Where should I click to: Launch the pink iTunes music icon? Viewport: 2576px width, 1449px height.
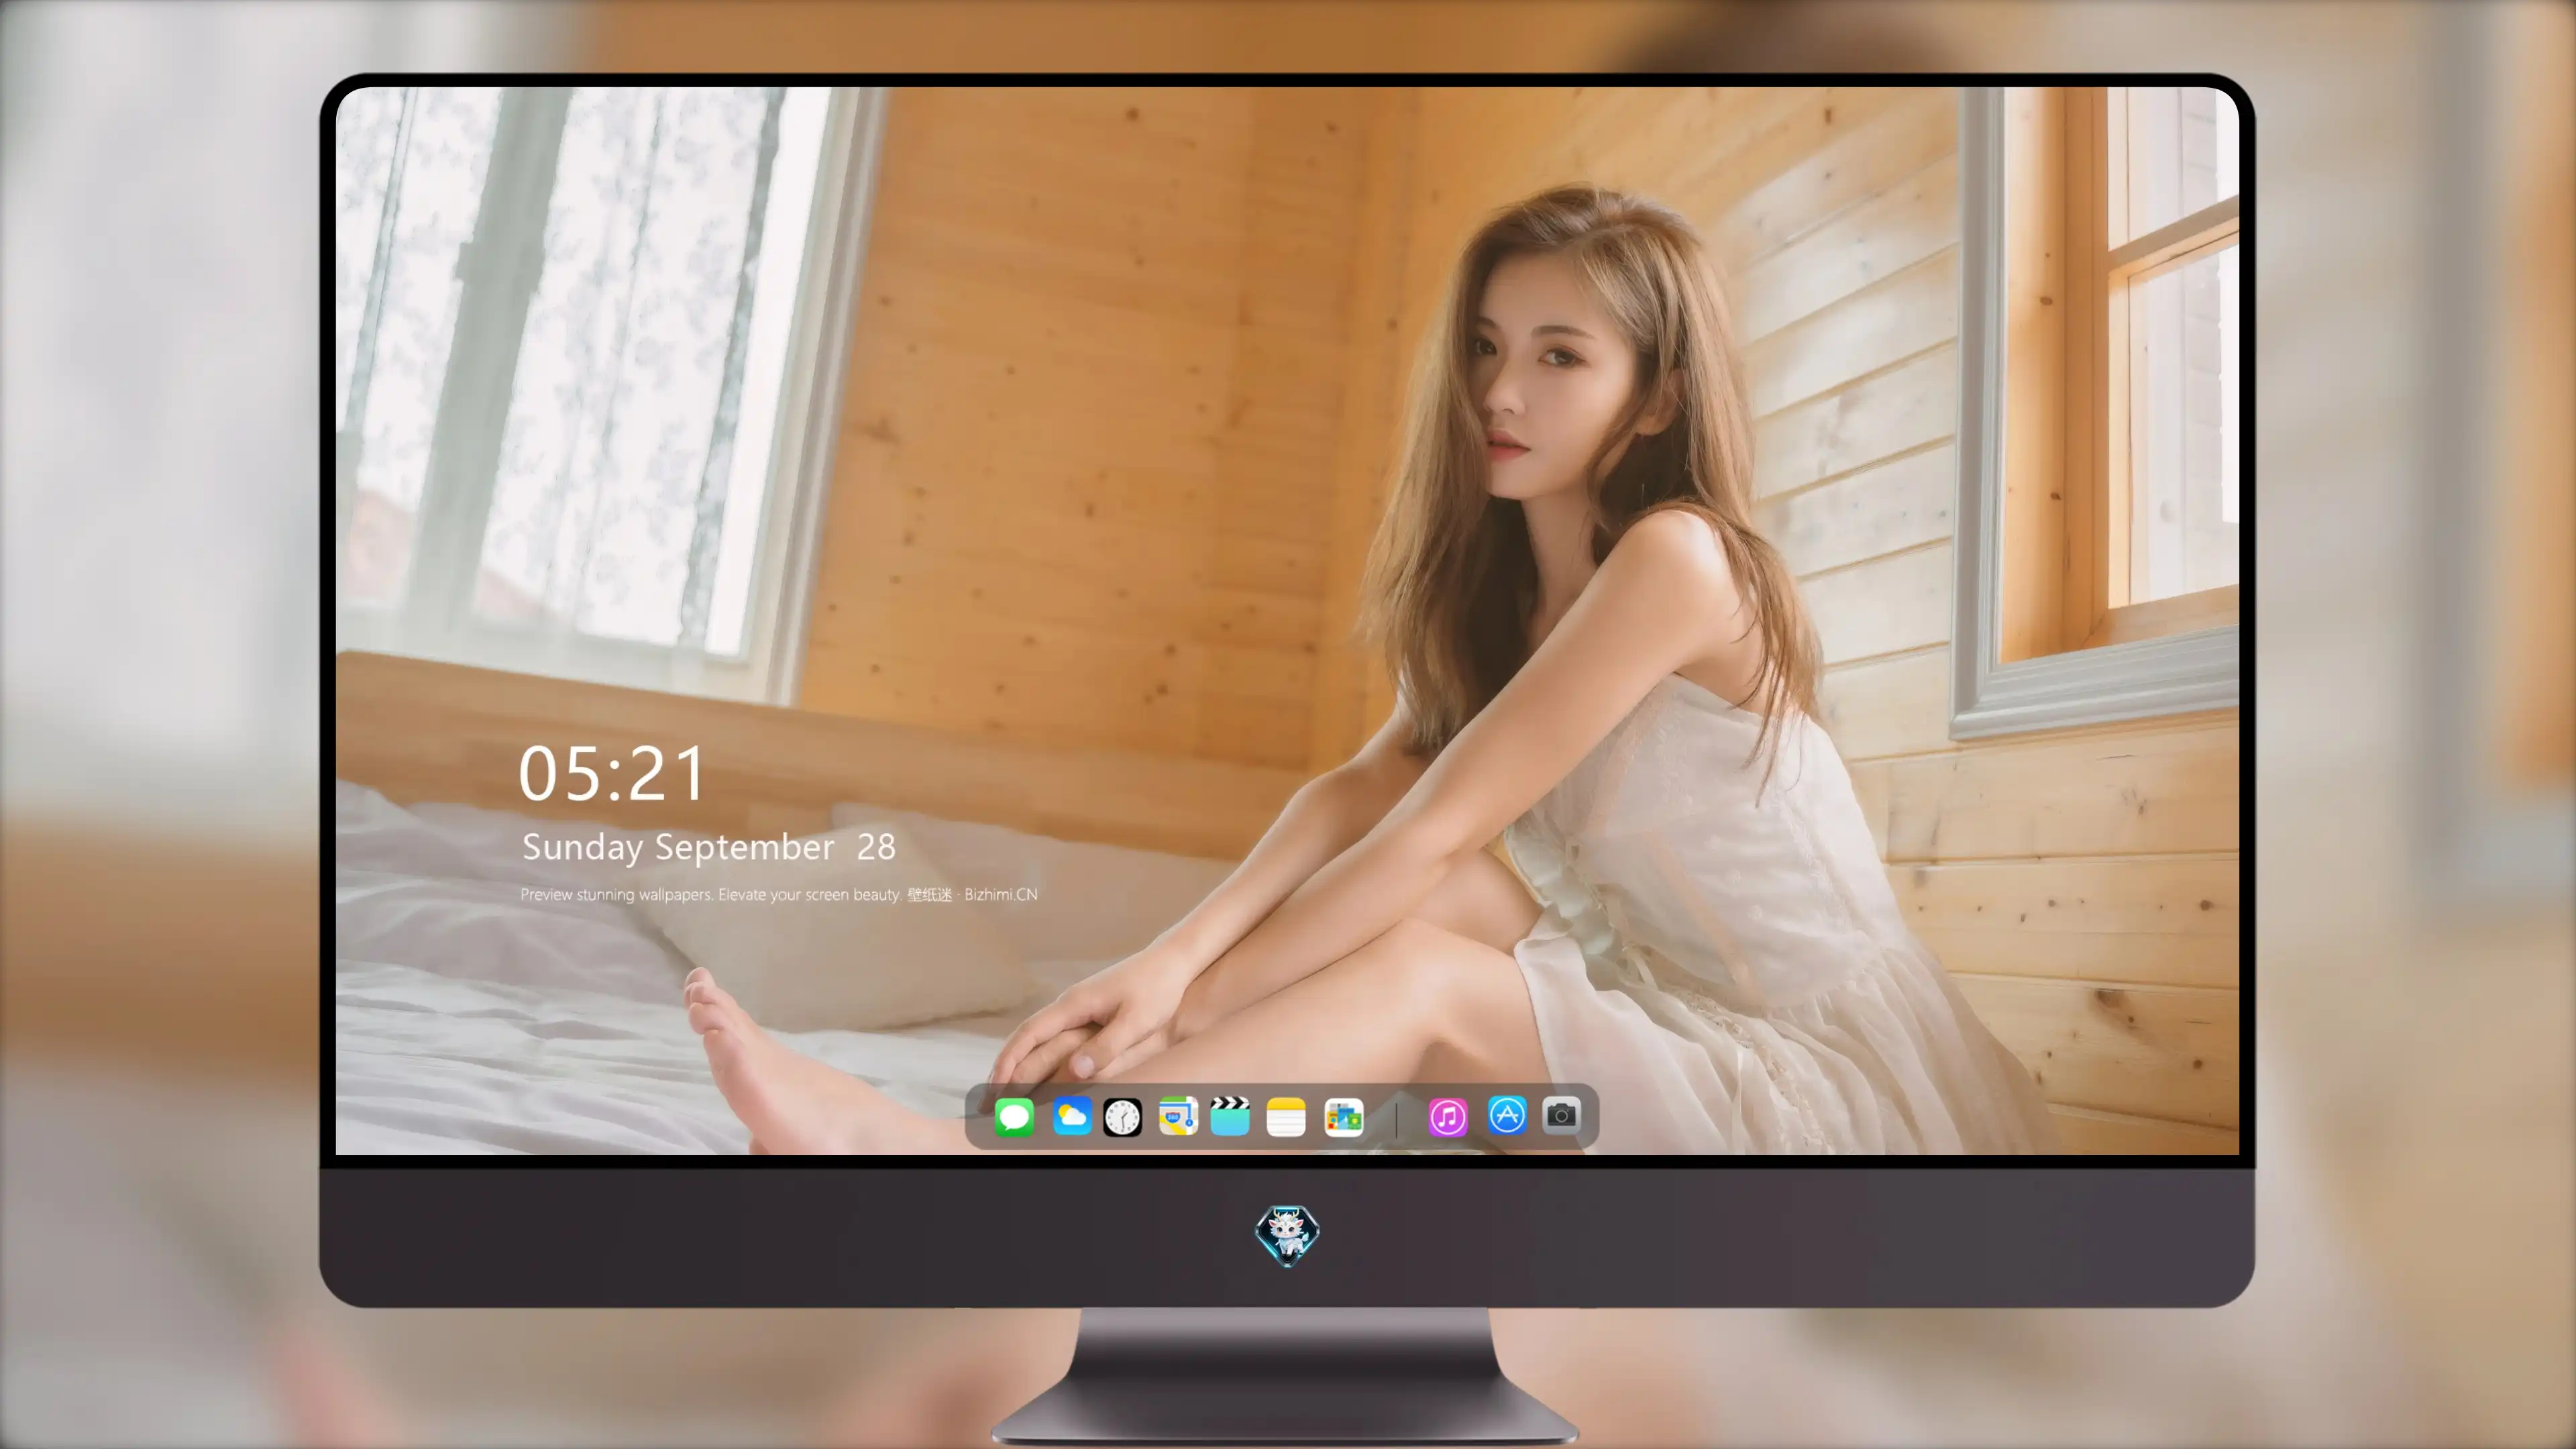(x=1448, y=1116)
